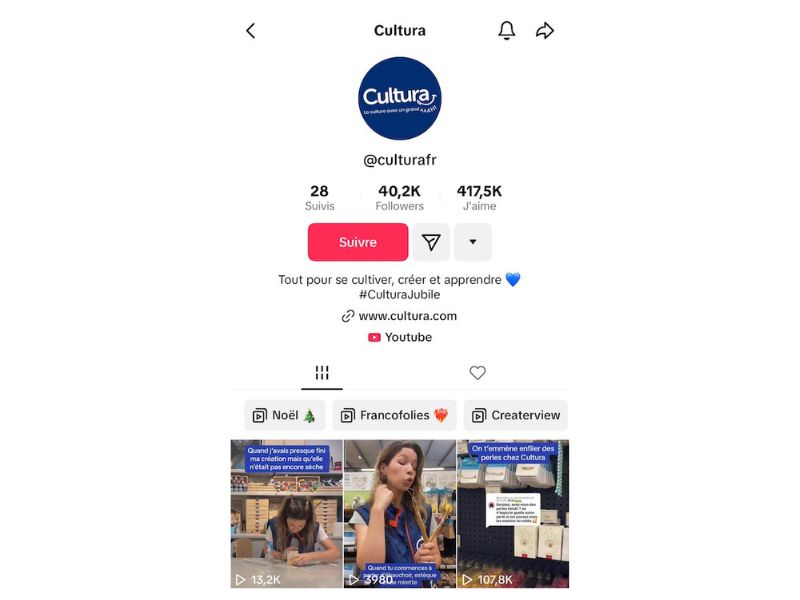Switch to the videos grid tab
This screenshot has height=600, width=800.
[322, 373]
